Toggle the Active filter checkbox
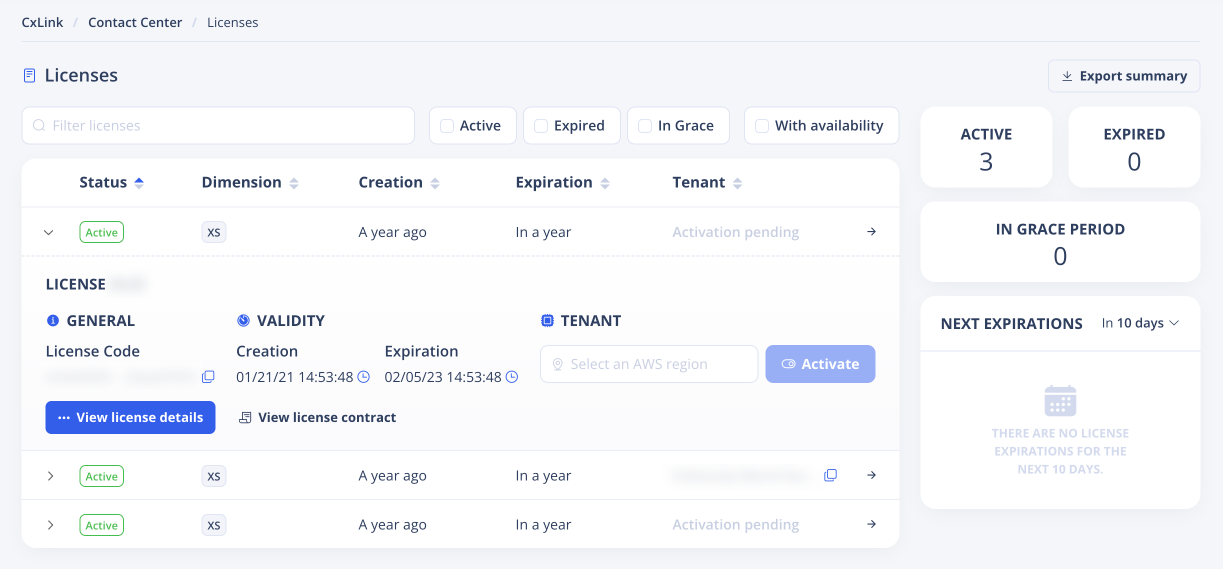Viewport: 1223px width, 569px height. click(447, 126)
